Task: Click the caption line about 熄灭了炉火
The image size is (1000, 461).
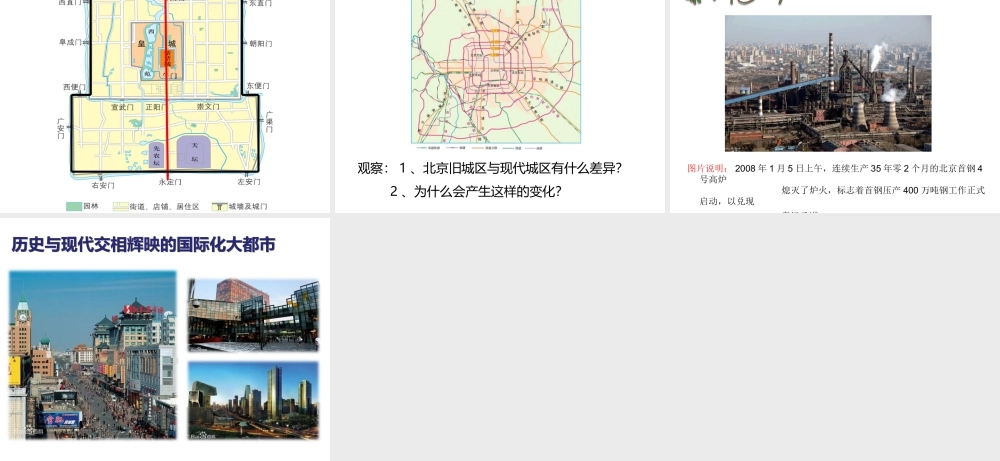Action: (x=883, y=190)
